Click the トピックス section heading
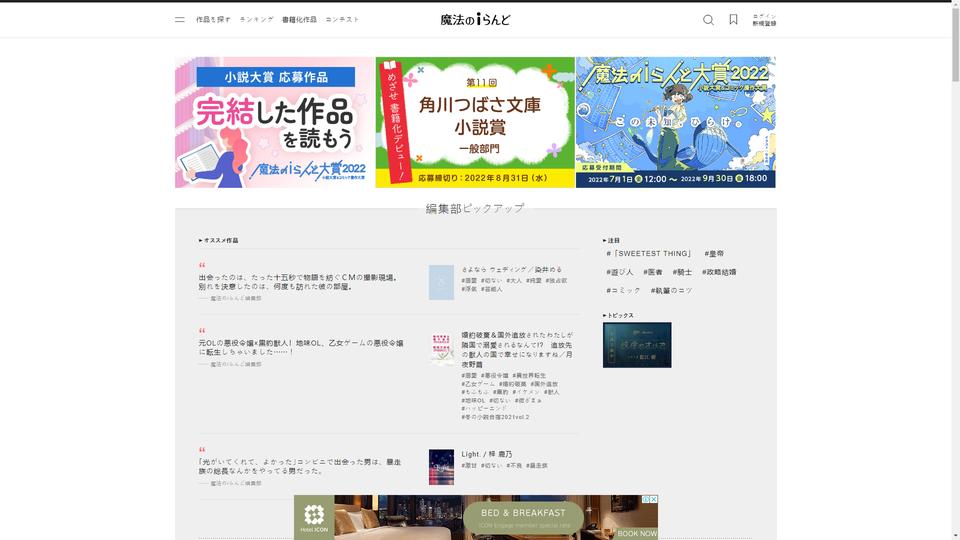This screenshot has height=540, width=960. [618, 315]
